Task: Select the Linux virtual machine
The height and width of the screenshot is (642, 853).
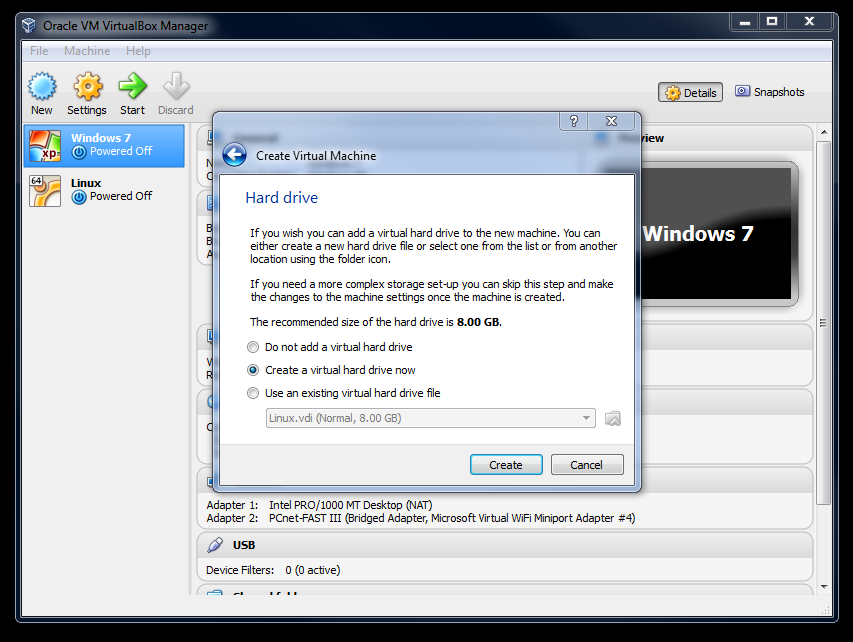Action: tap(104, 190)
